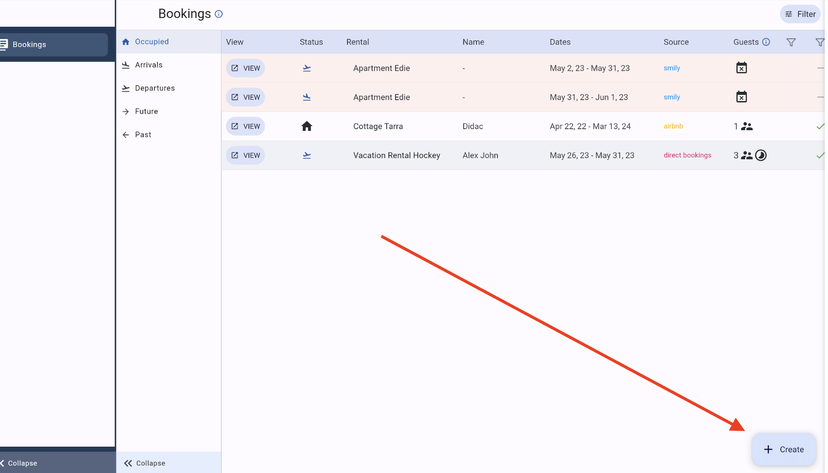The width and height of the screenshot is (828, 473).
Task: Click the status icon for Vacation Rental Hockey
Action: pyautogui.click(x=307, y=156)
